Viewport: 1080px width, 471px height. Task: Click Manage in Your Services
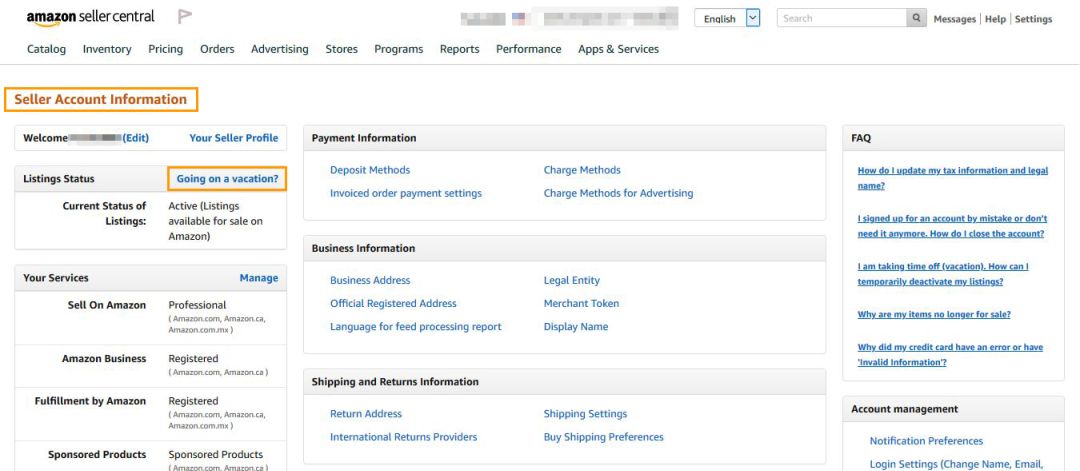pos(259,278)
